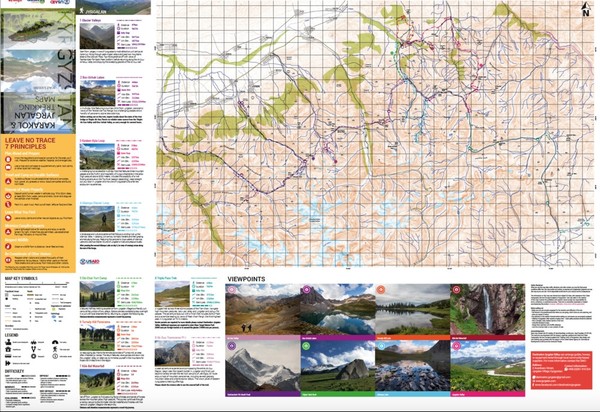600x412 pixels.
Task: Click the north arrow compass on the map
Action: [x=585, y=11]
